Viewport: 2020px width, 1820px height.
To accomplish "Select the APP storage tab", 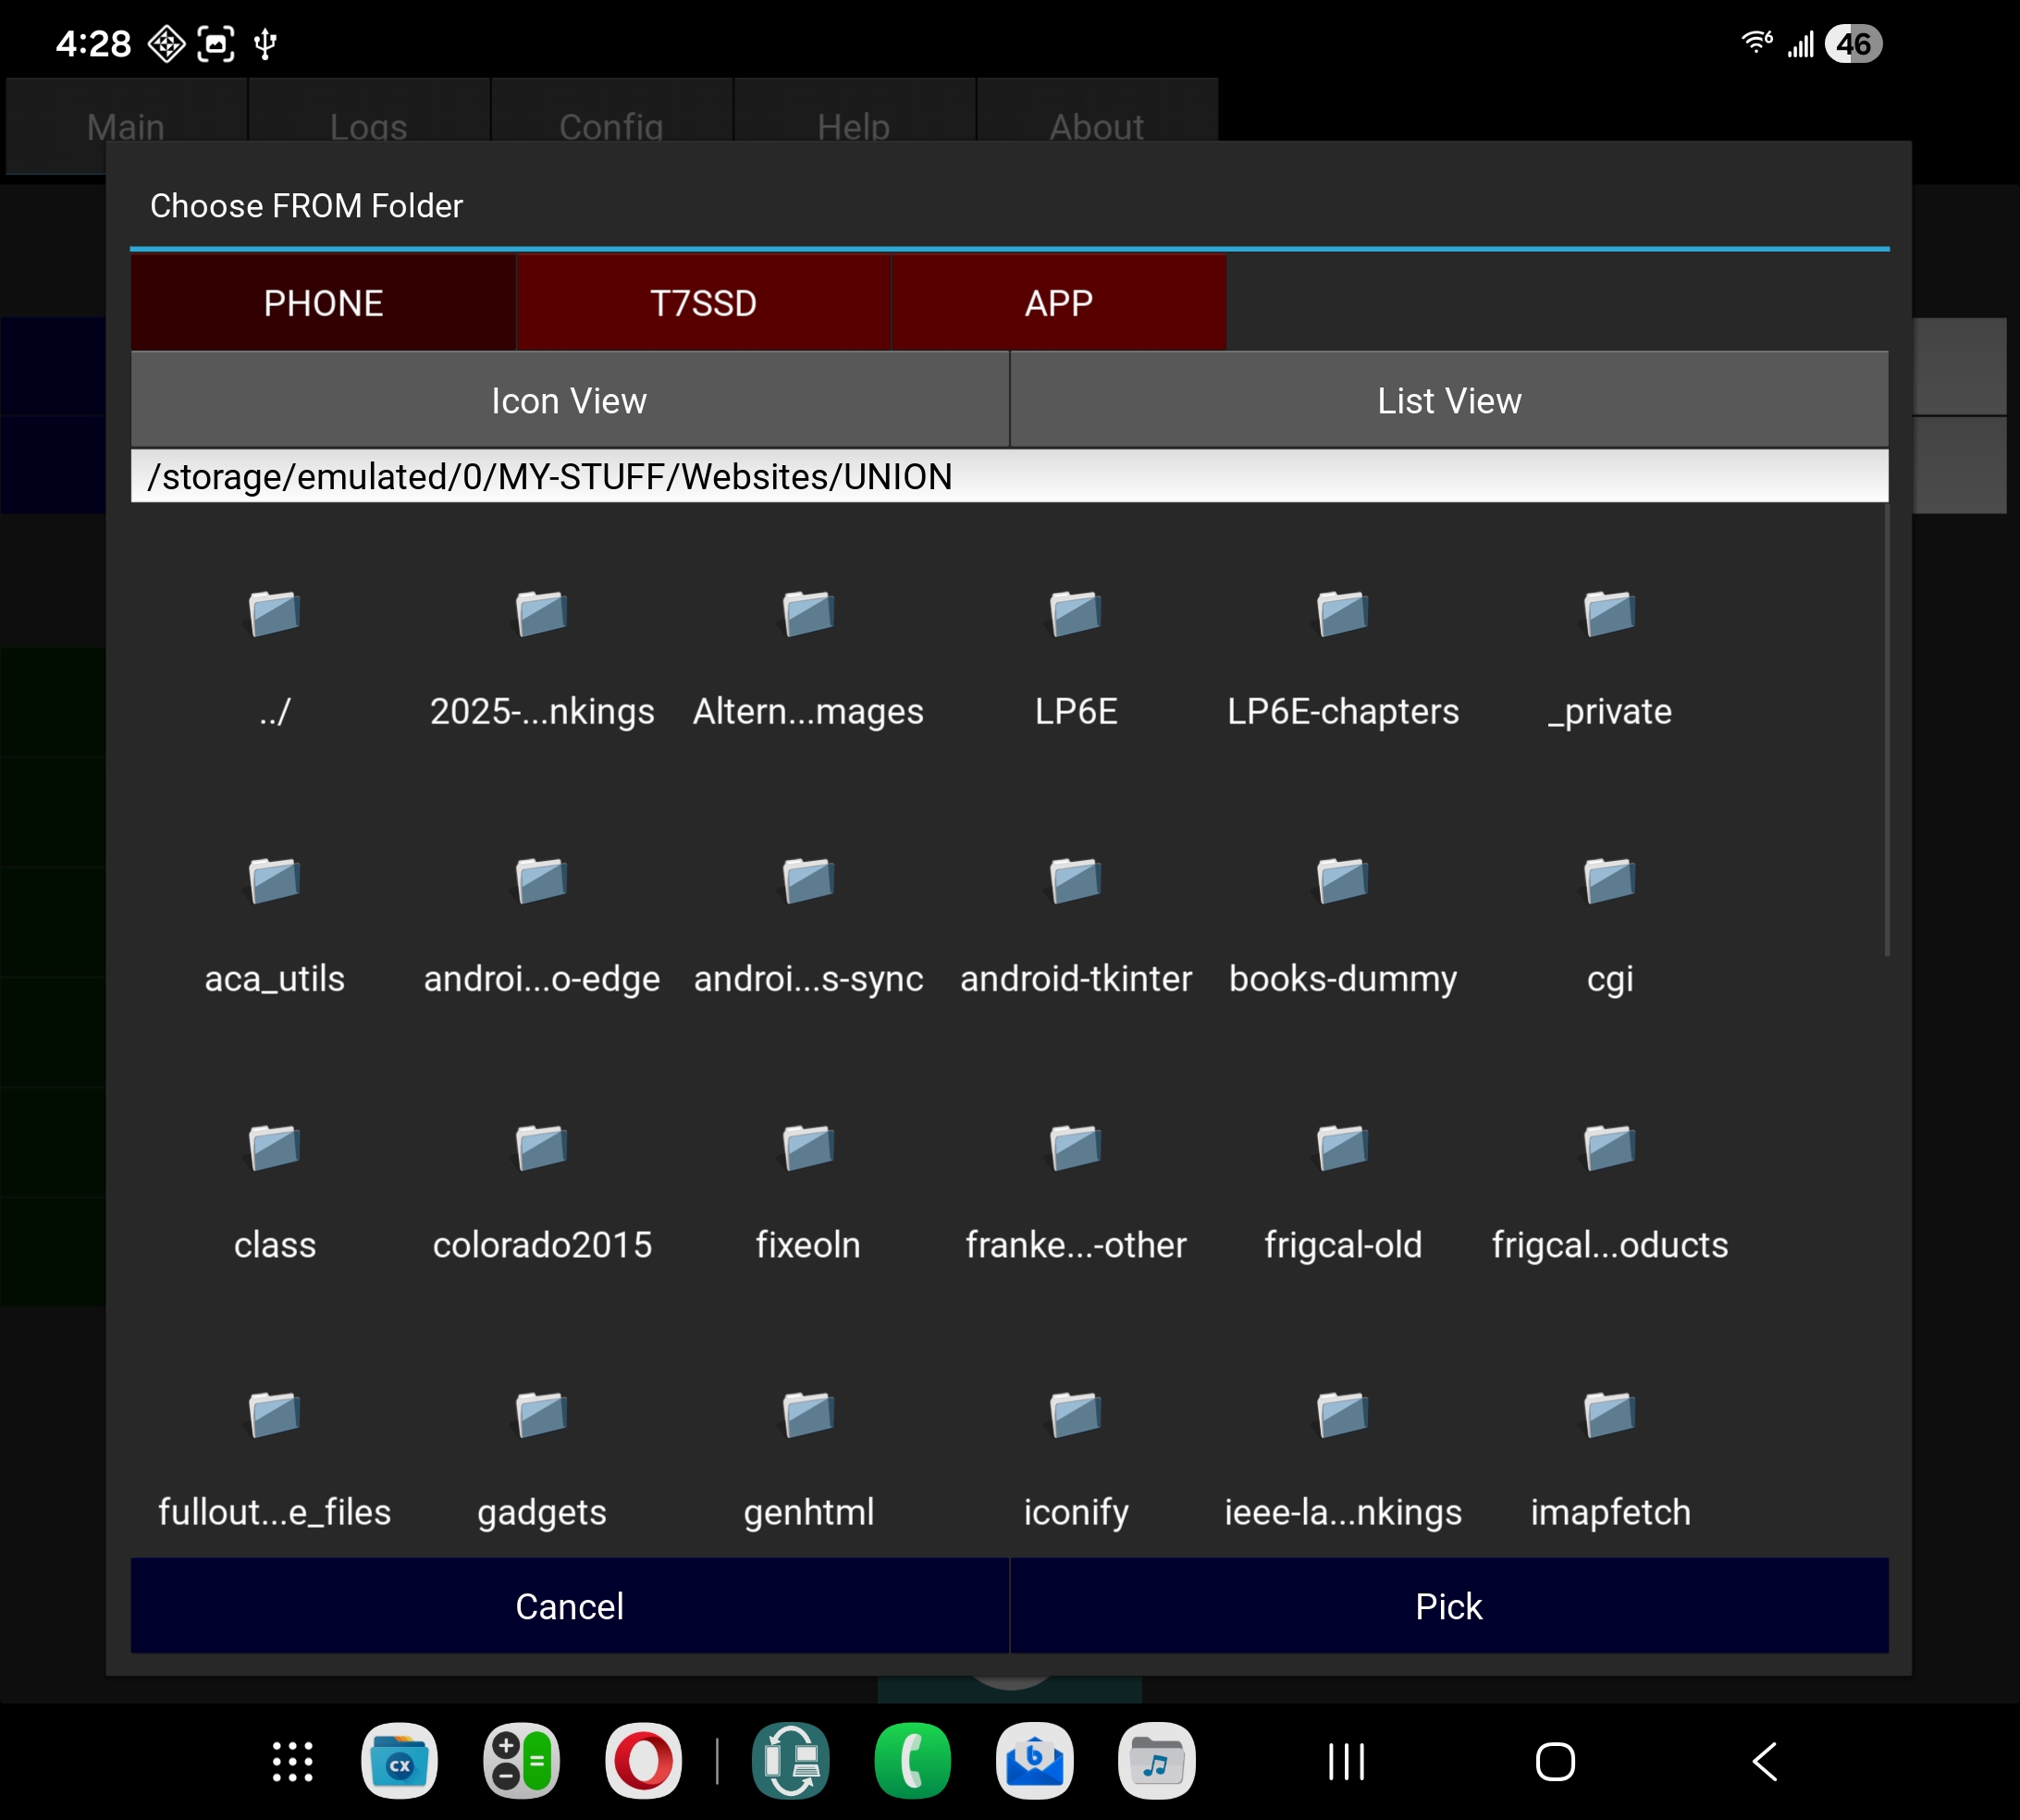I will [x=1058, y=303].
